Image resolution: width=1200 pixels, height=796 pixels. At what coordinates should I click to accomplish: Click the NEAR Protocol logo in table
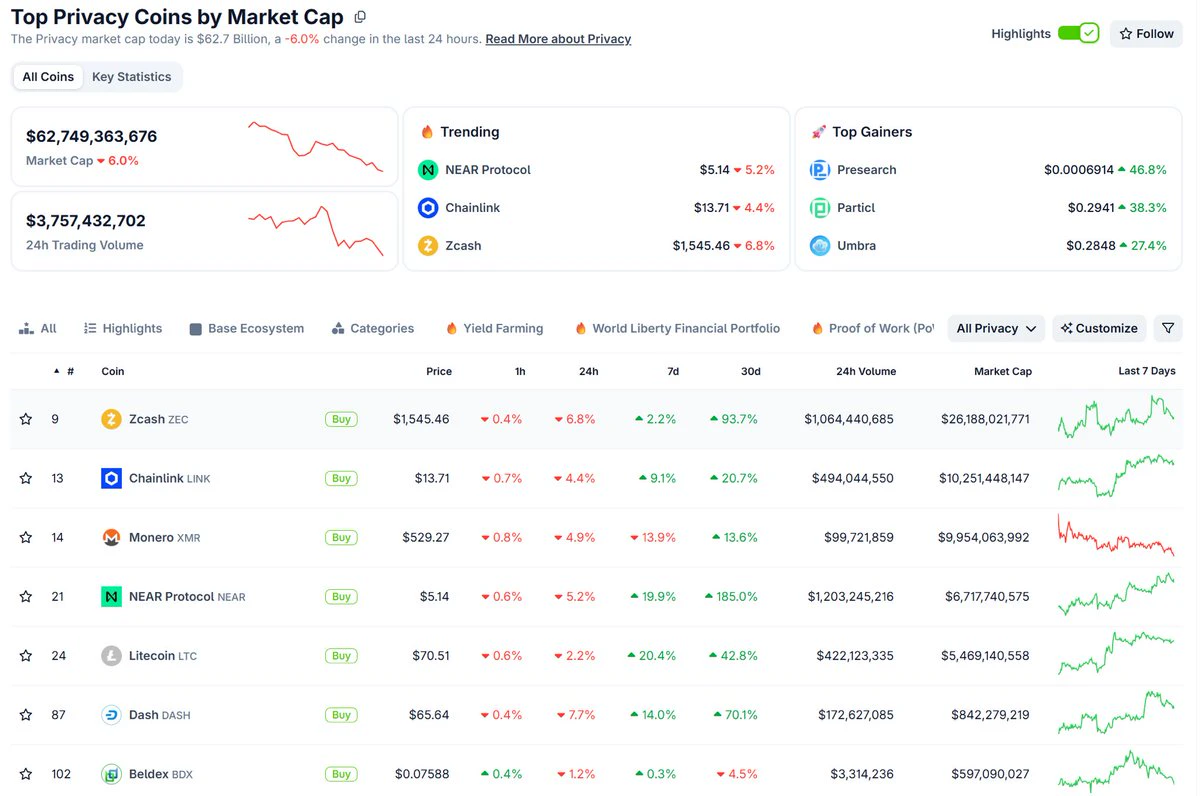pos(111,596)
